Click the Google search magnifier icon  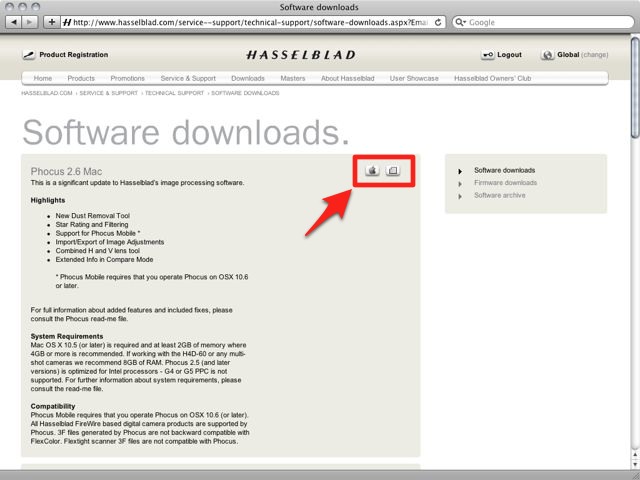(460, 22)
